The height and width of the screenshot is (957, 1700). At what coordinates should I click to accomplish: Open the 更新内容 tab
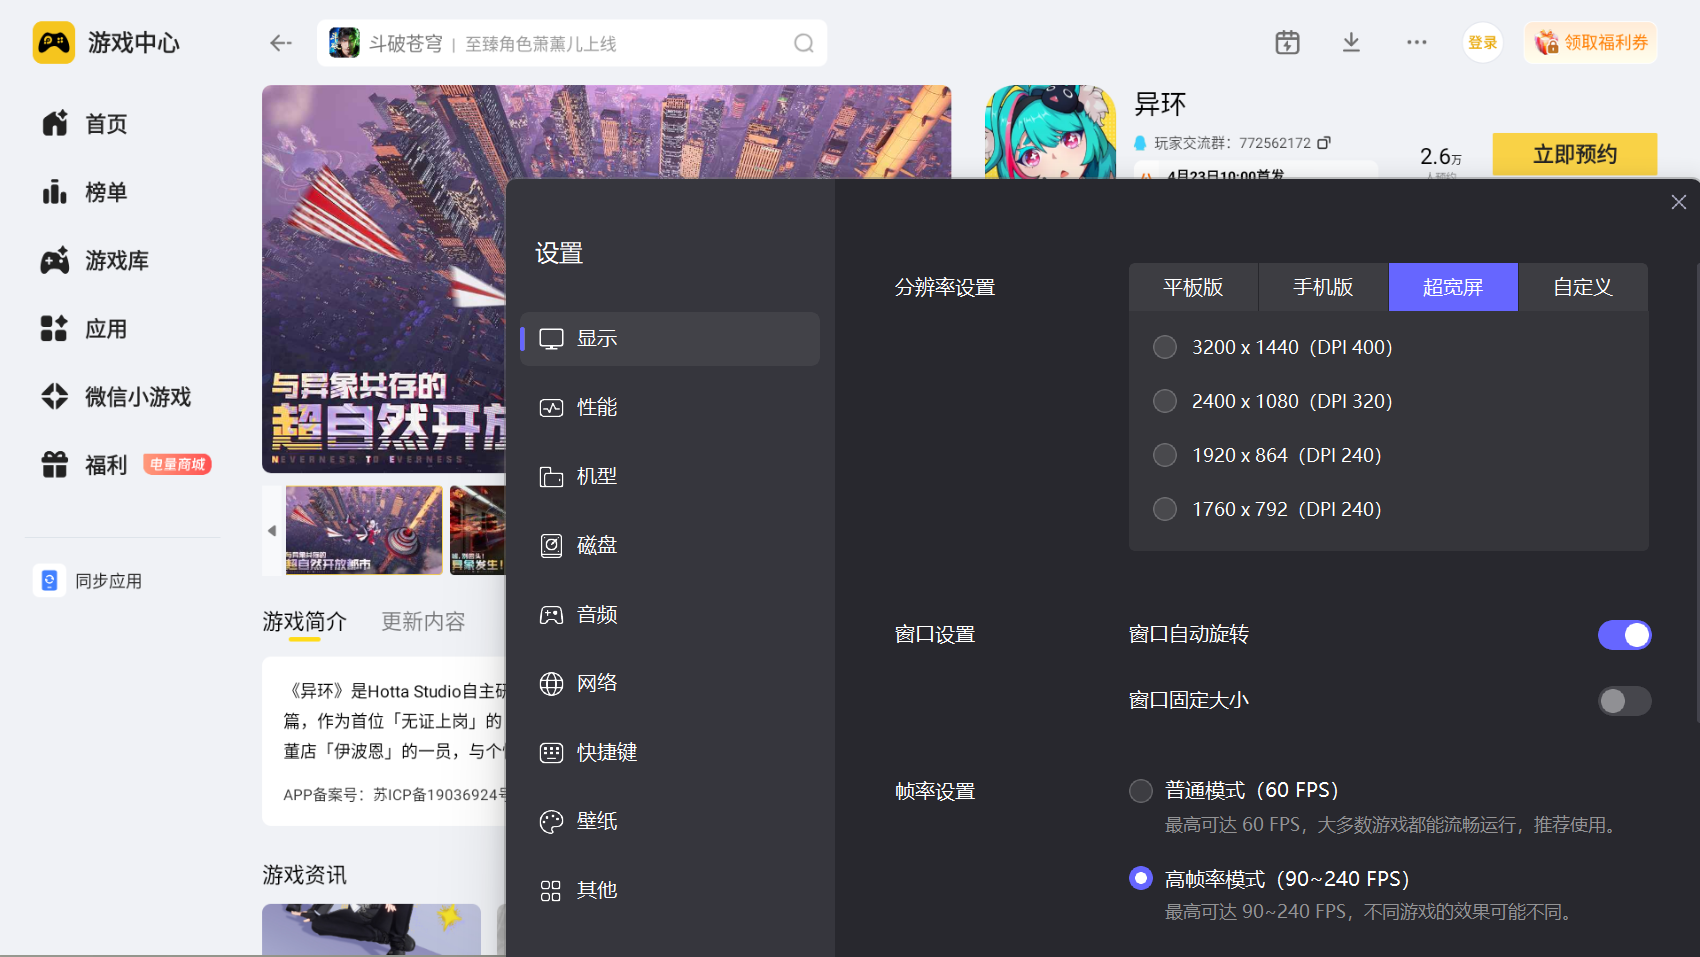pos(423,622)
